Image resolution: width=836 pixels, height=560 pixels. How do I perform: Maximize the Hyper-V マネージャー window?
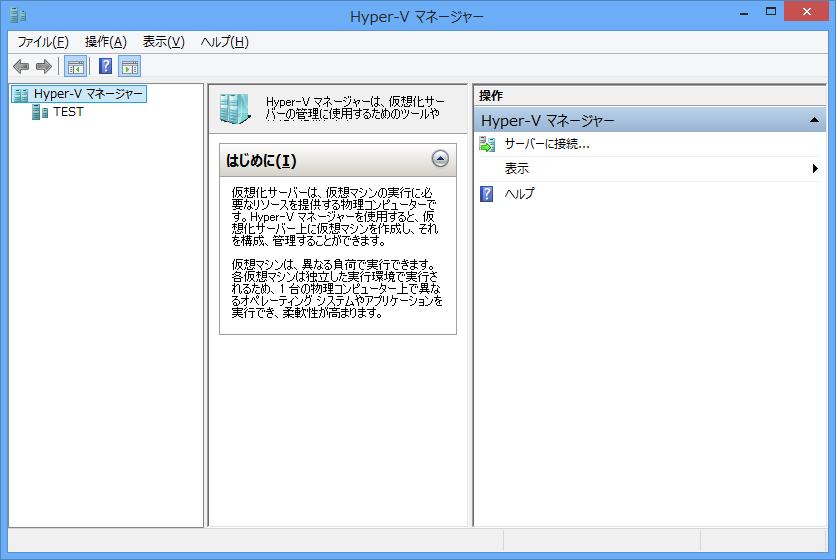(x=770, y=12)
